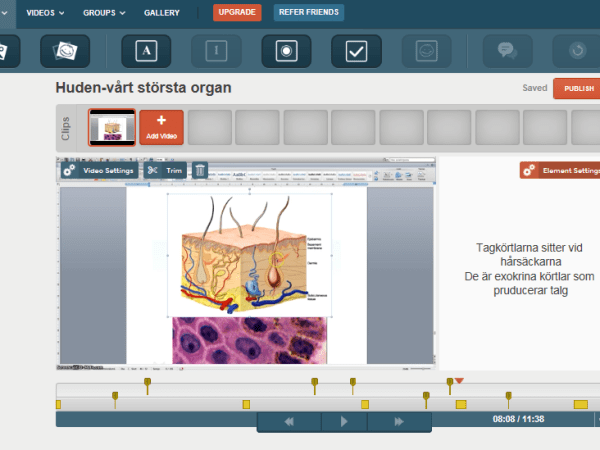
Task: Click the delete clip trash icon
Action: tap(200, 171)
